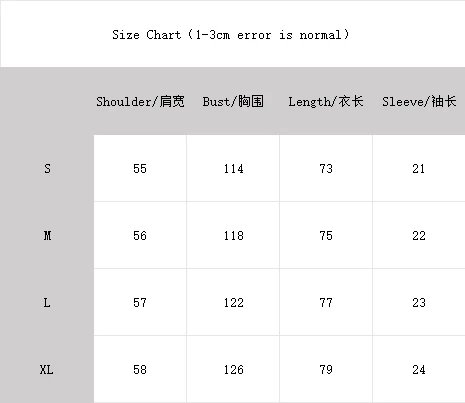Click the S size row label
The image size is (465, 403).
47,169
